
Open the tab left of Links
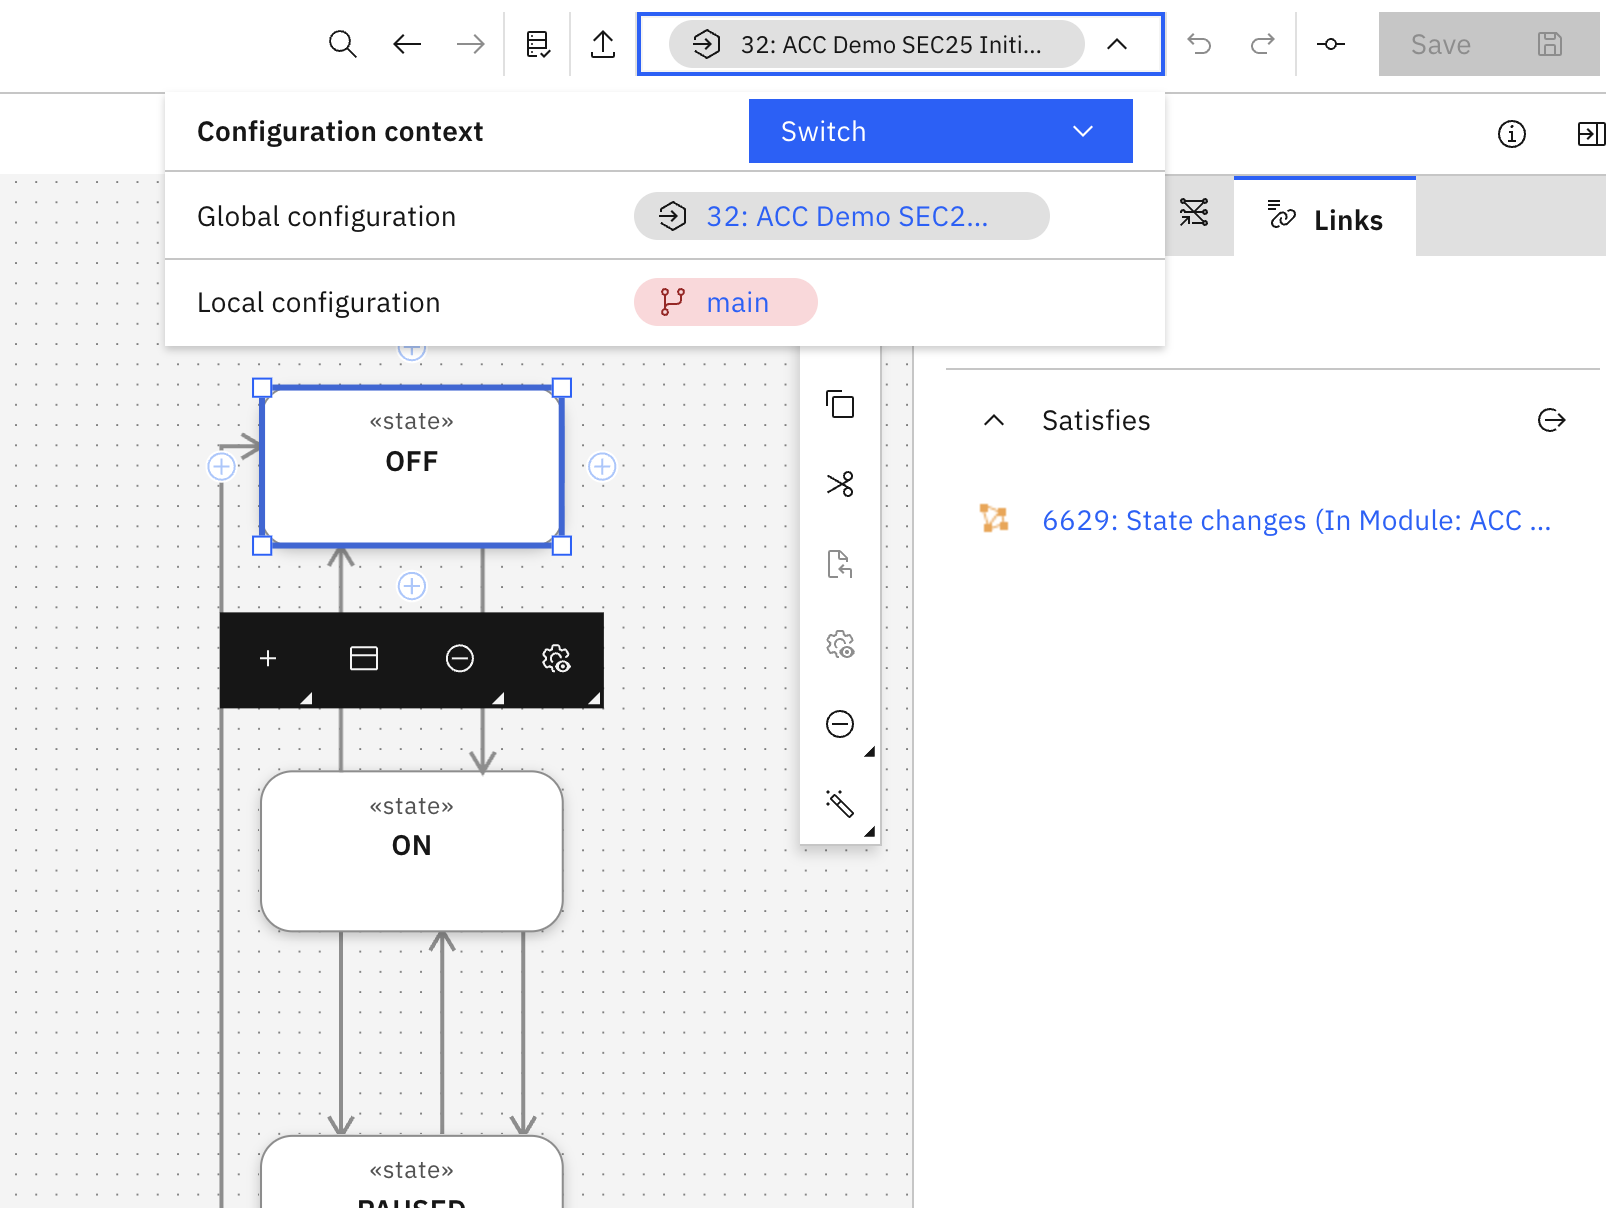(1194, 213)
